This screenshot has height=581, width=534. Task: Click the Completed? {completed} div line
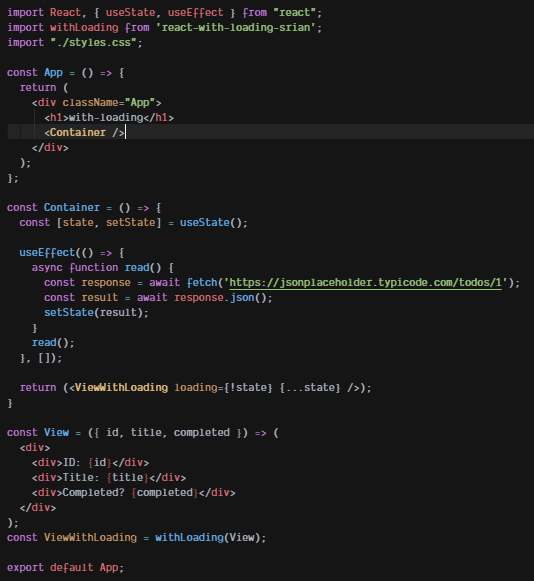tap(133, 492)
